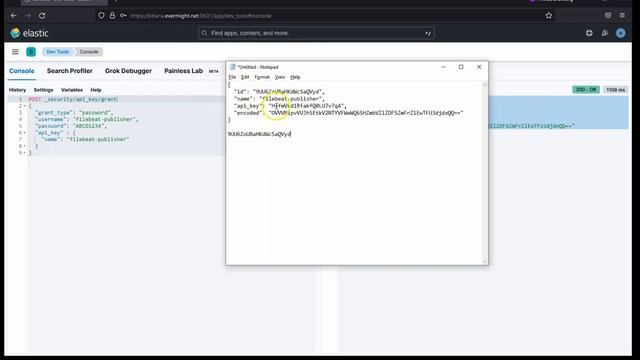The width and height of the screenshot is (640, 360).
Task: Click the 200 - OK status badge
Action: (x=586, y=90)
